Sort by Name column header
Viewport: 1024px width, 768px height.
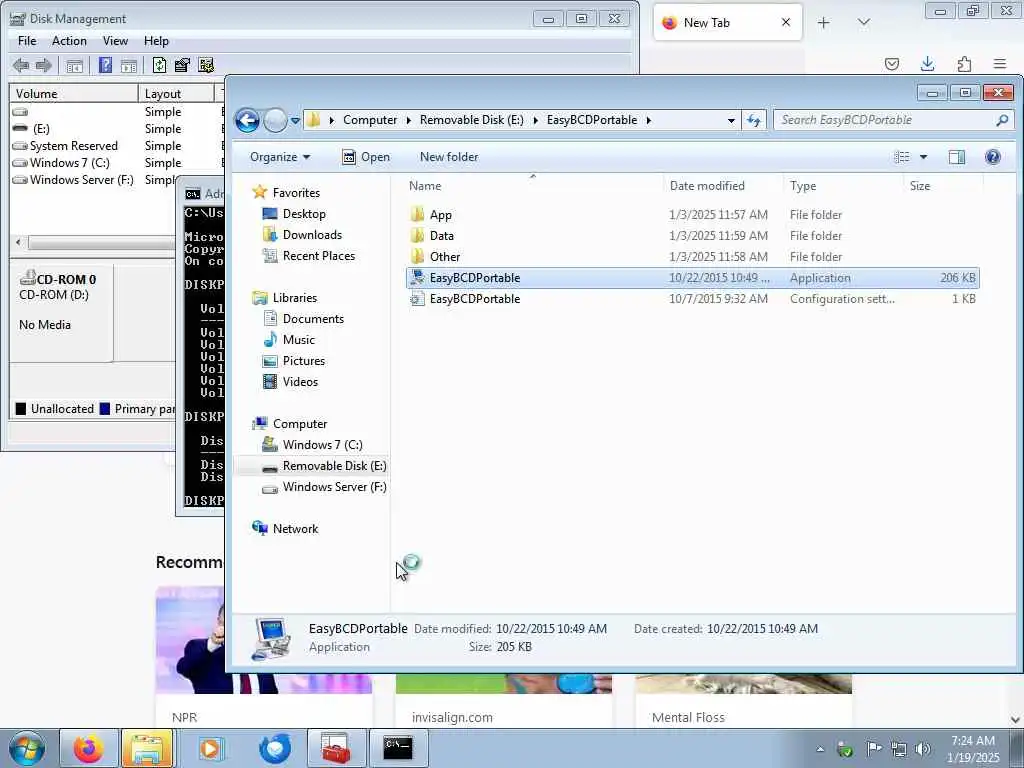[533, 186]
